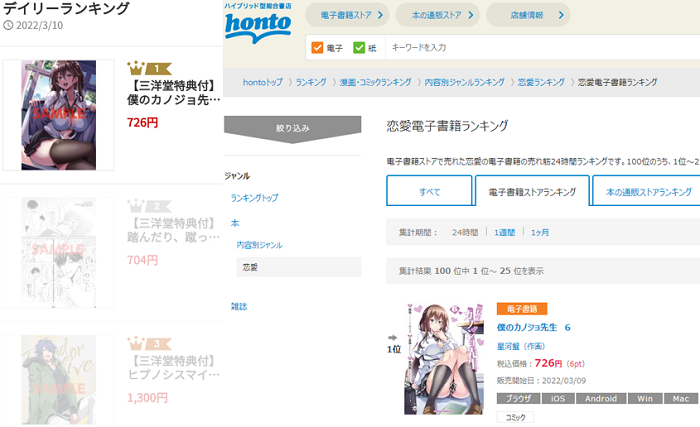Expand the 電子書籍ストア menu arrow
This screenshot has height=427, width=700.
point(380,15)
